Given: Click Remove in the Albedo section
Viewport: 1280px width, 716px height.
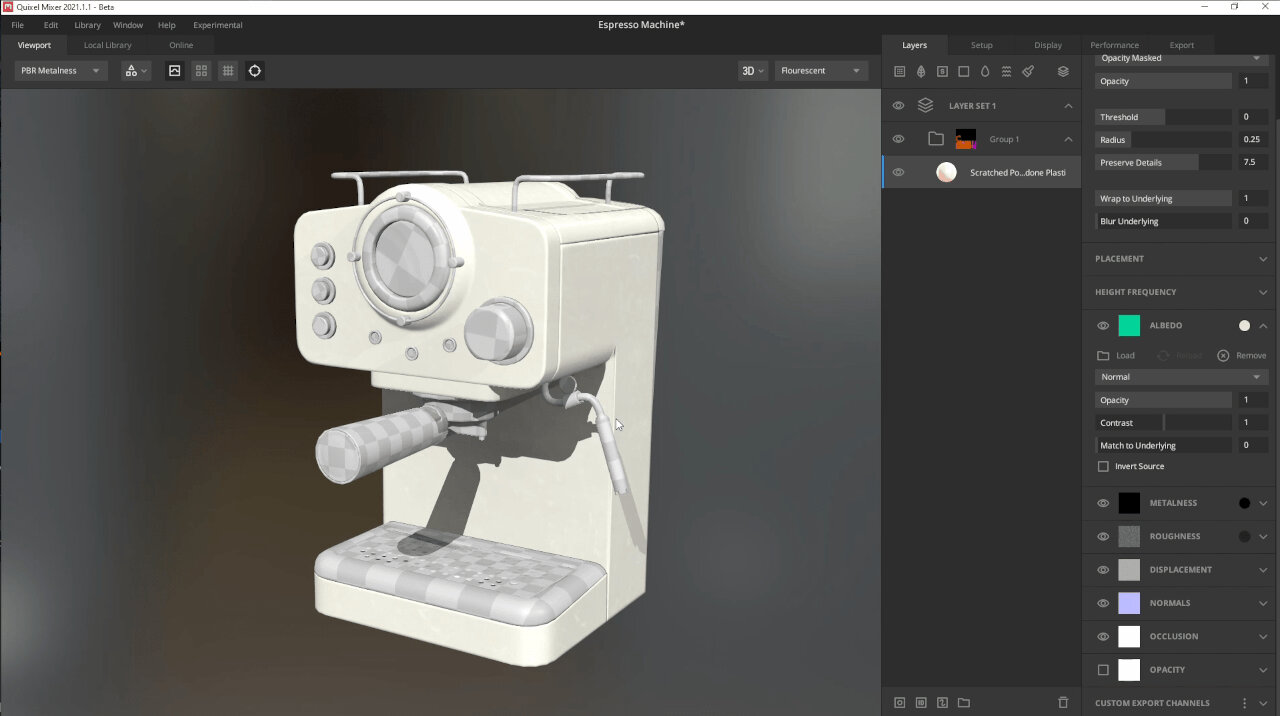Looking at the screenshot, I should 1241,355.
